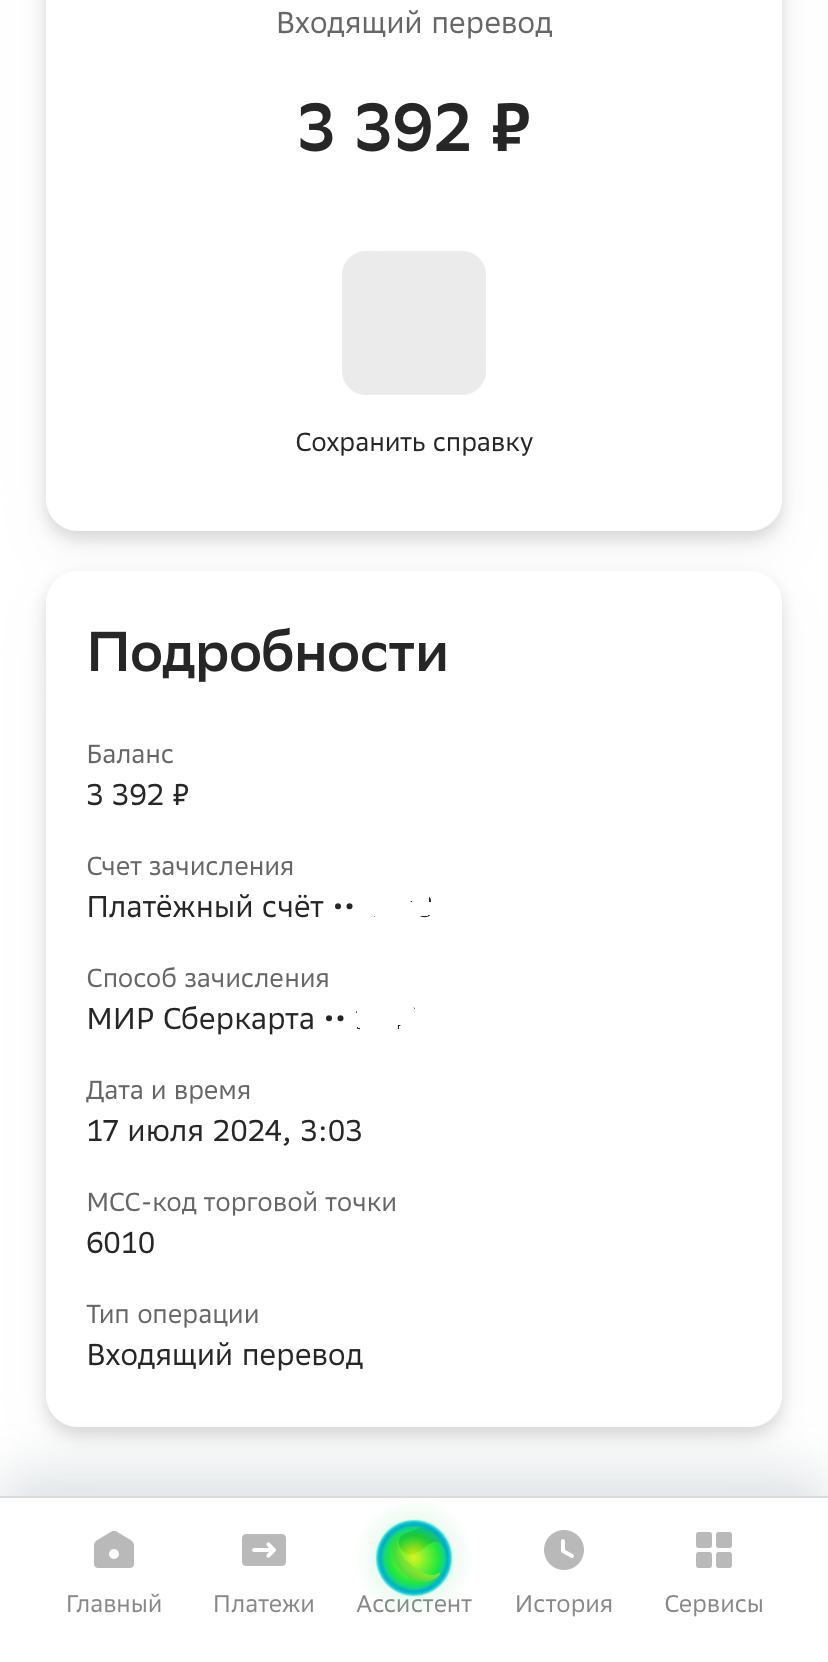This screenshot has height=1662, width=828.
Task: Tap the MCC code value 6010
Action: click(121, 1243)
